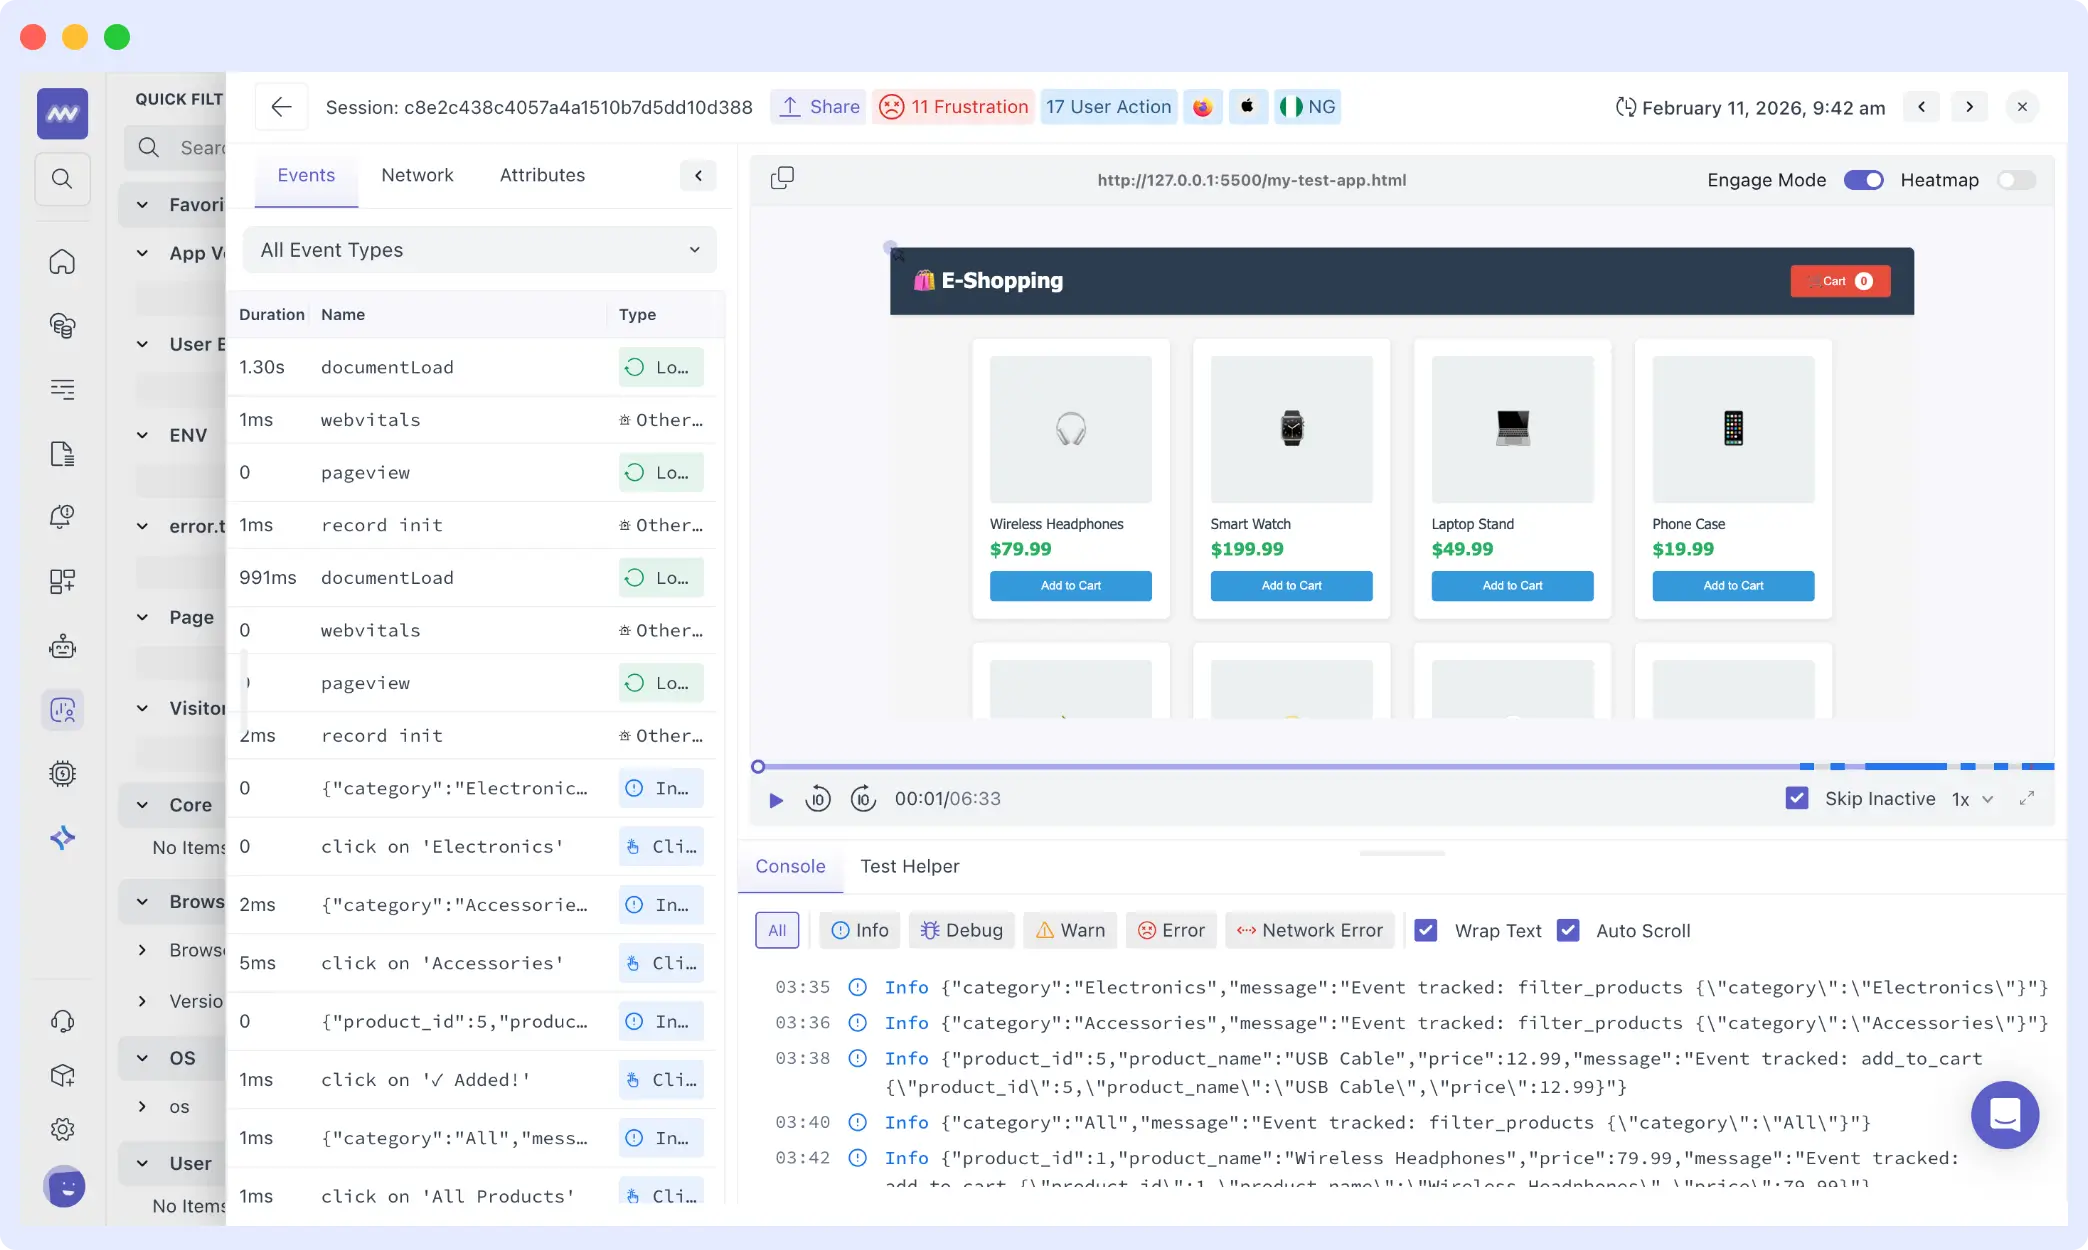Image resolution: width=2088 pixels, height=1250 pixels.
Task: Collapse the events side panel
Action: 697,175
